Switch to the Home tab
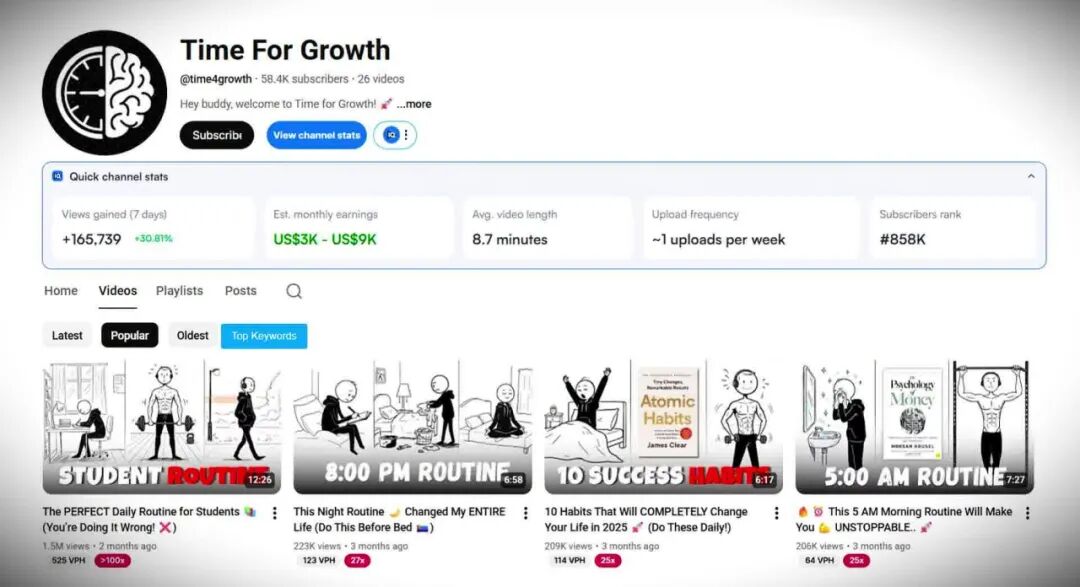The height and width of the screenshot is (587, 1080). click(x=61, y=291)
